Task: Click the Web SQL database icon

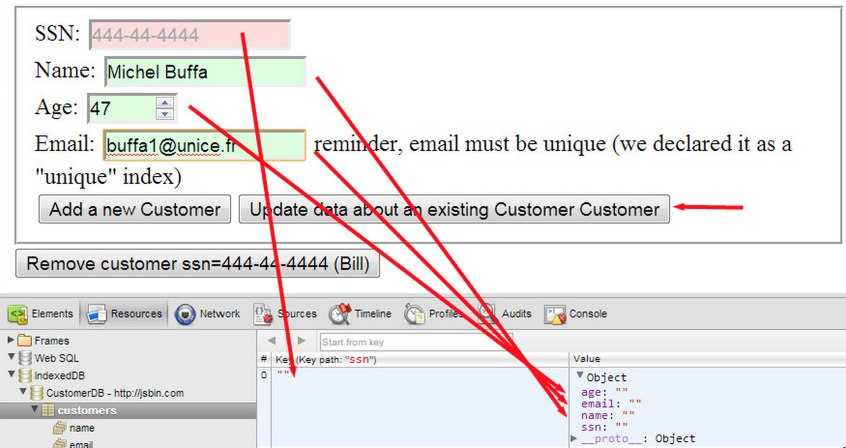Action: coord(25,358)
